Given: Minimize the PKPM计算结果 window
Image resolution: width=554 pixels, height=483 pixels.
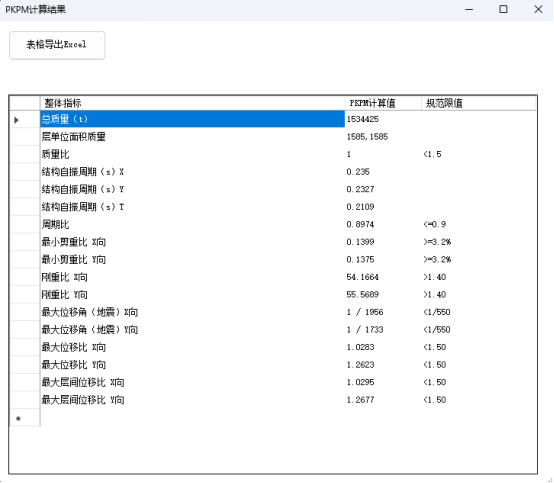Looking at the screenshot, I should click(x=469, y=10).
